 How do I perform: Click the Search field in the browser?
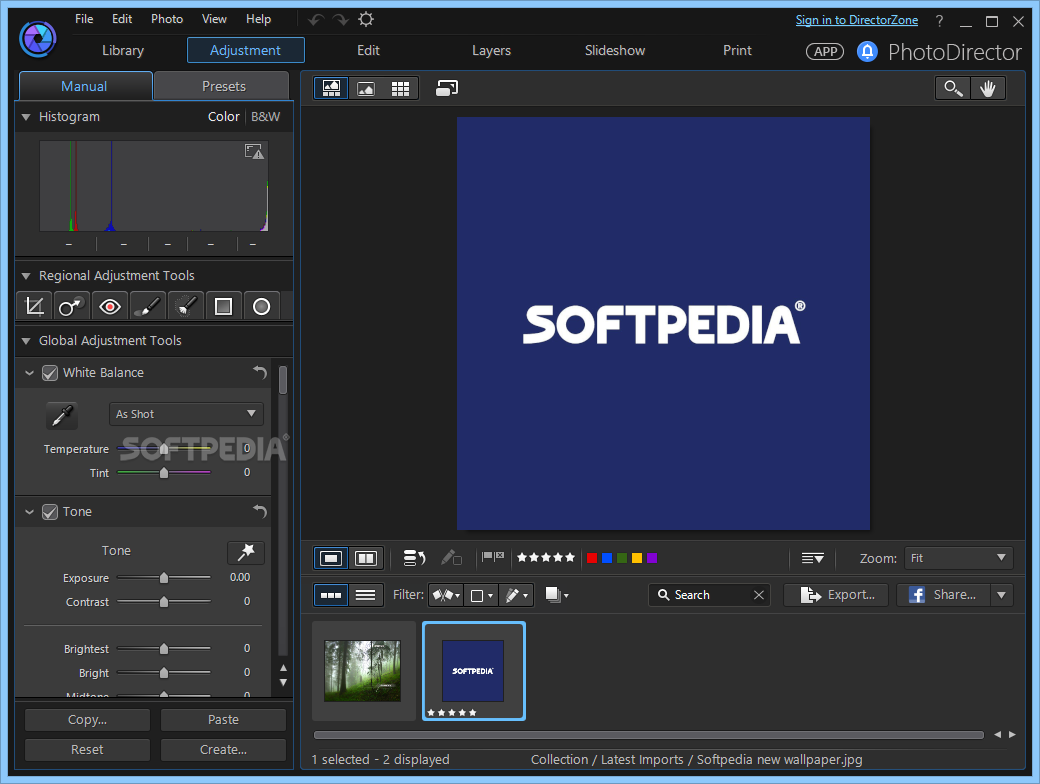tap(709, 595)
